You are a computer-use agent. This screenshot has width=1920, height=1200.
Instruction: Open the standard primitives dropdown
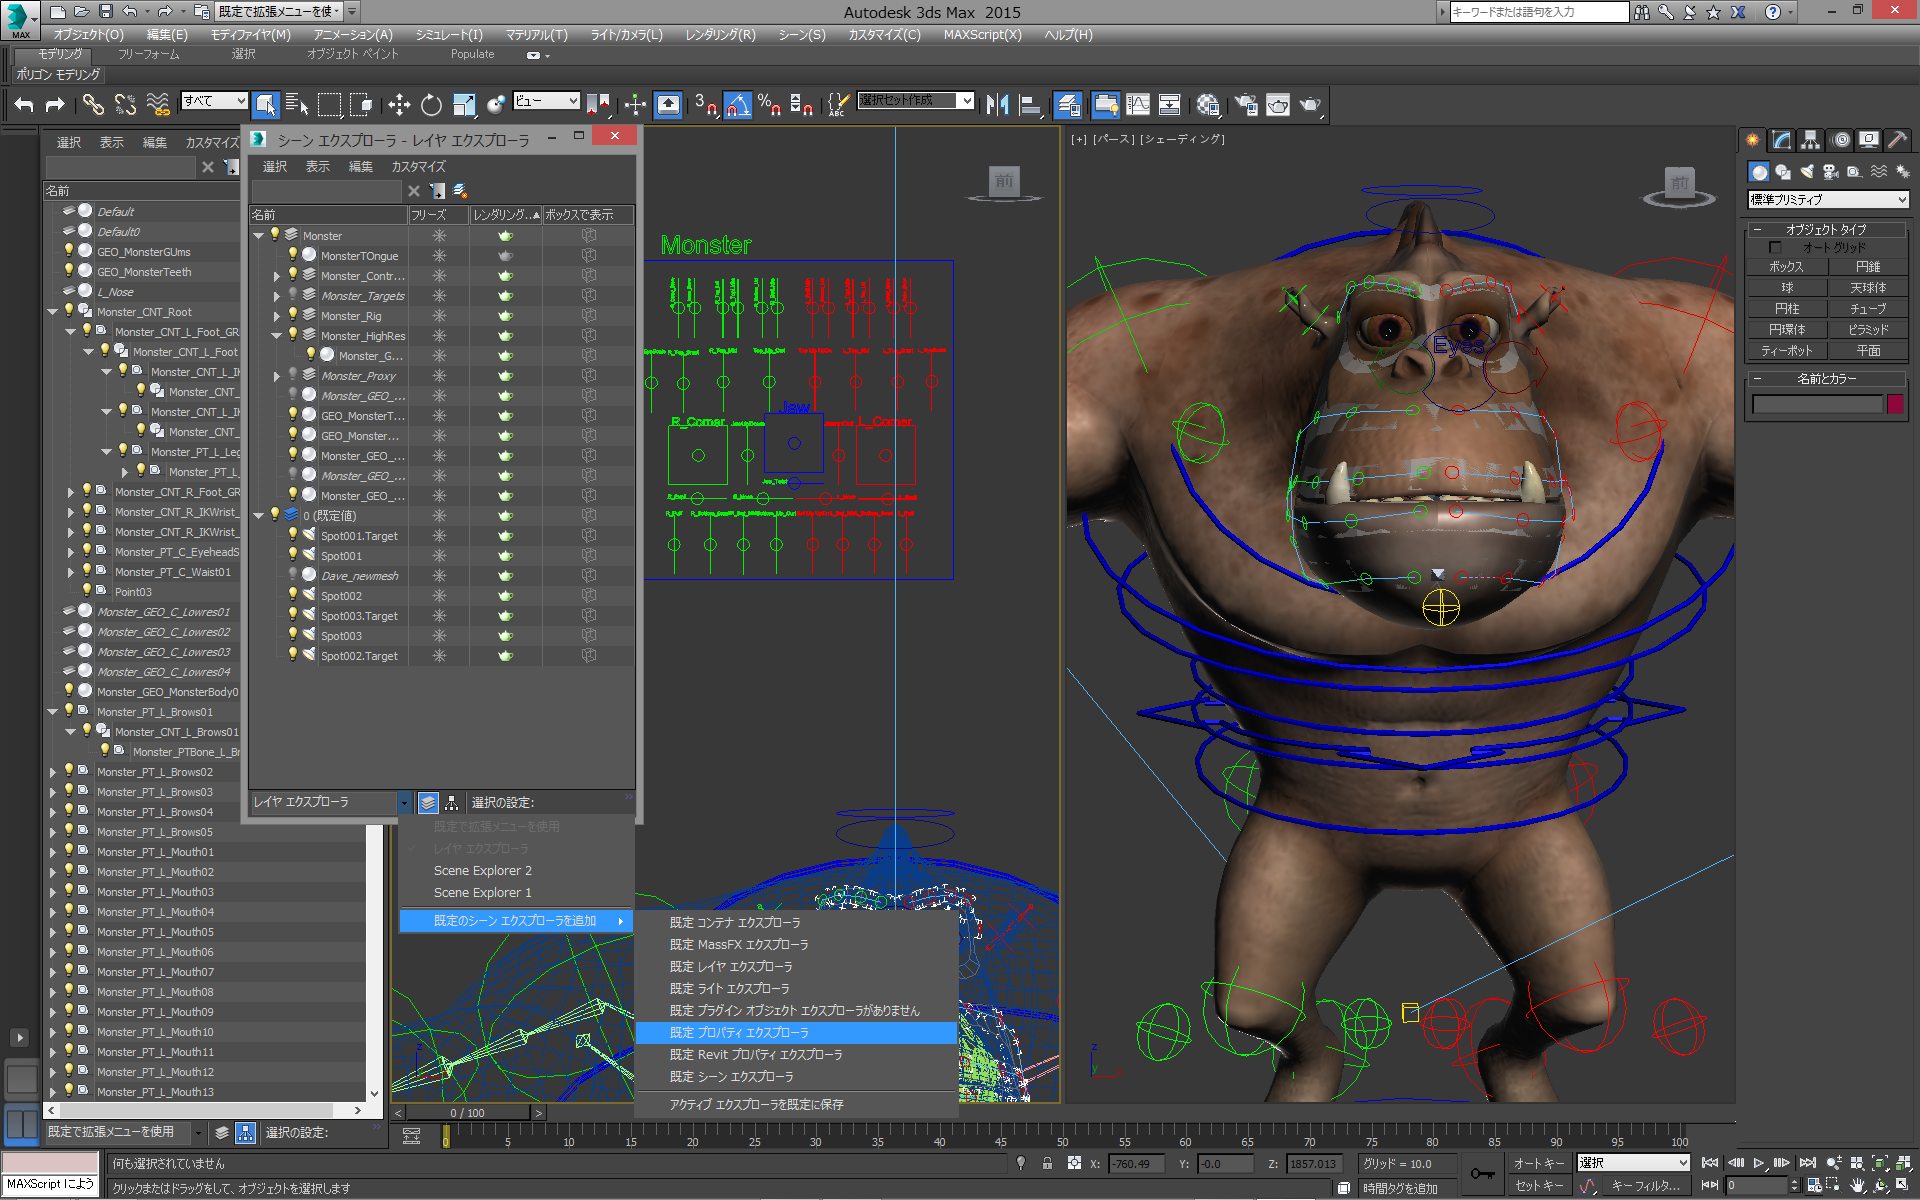point(1827,200)
